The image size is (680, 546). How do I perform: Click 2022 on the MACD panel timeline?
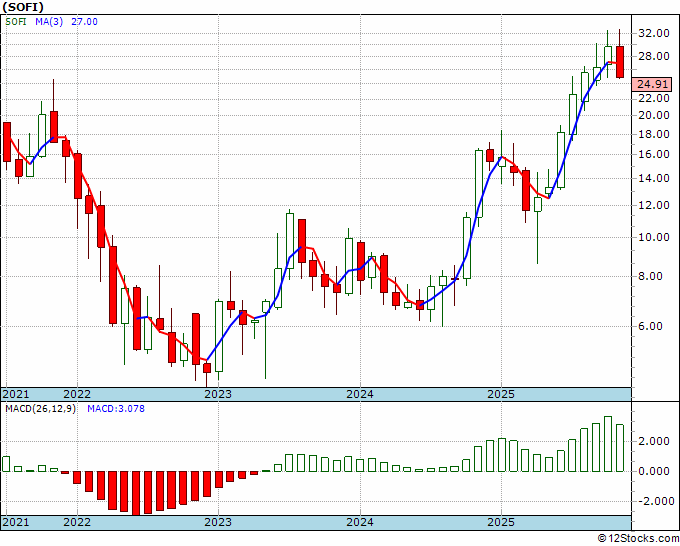point(77,522)
